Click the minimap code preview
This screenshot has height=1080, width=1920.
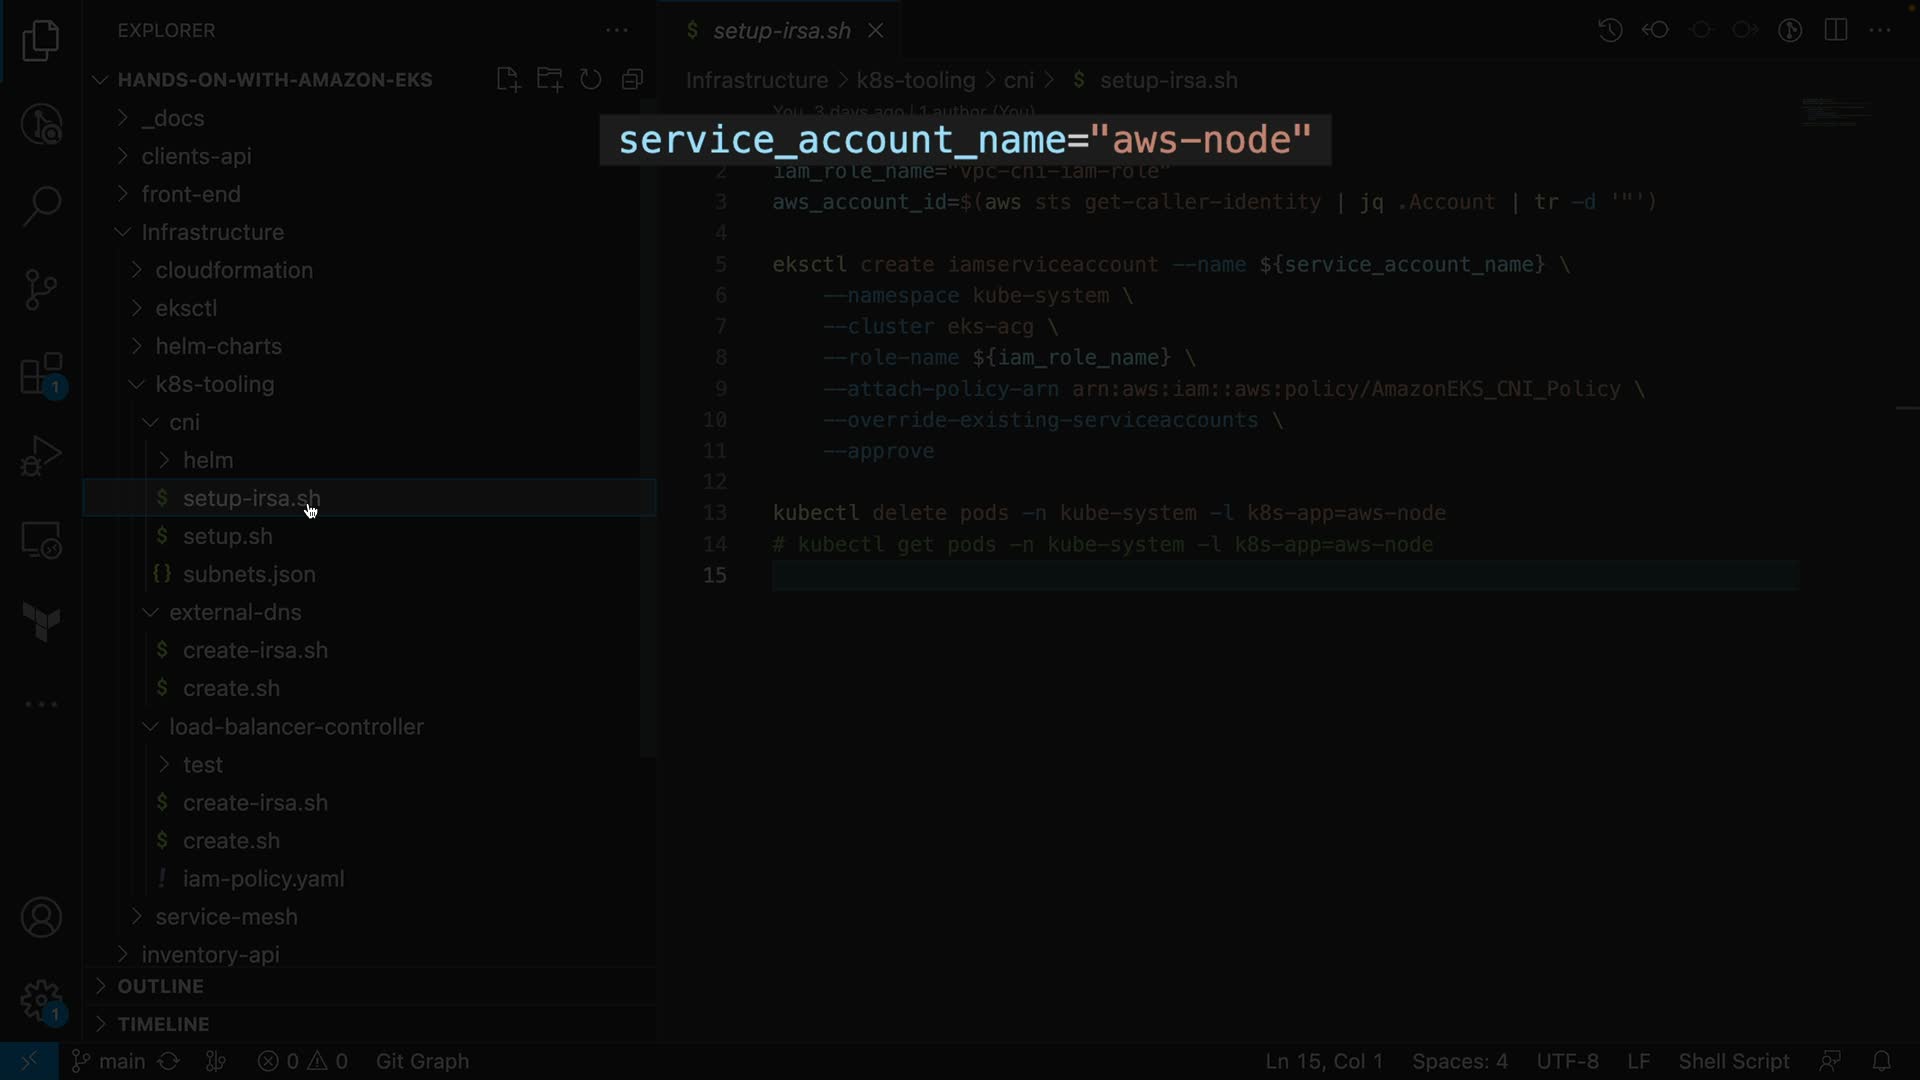tap(1836, 112)
